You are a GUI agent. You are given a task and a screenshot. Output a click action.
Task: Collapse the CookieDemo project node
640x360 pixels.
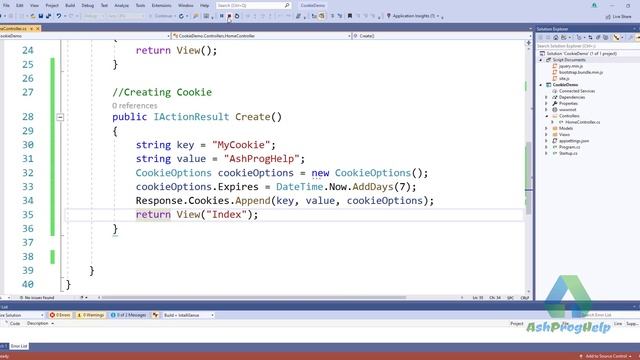point(541,85)
